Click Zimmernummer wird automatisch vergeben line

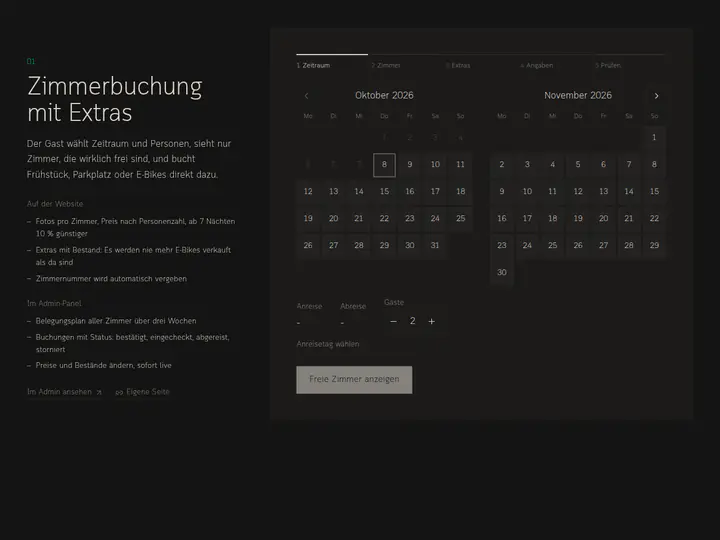[x=111, y=279]
